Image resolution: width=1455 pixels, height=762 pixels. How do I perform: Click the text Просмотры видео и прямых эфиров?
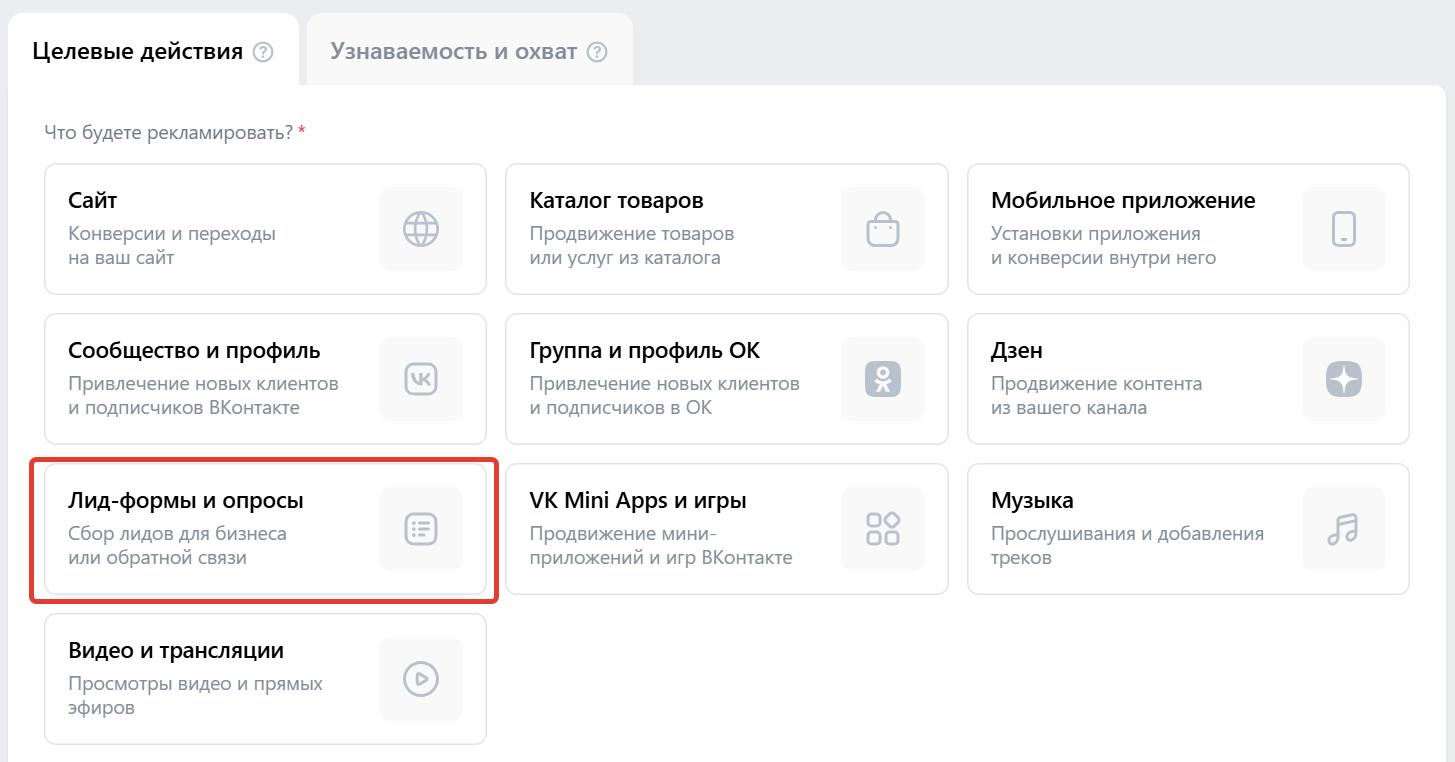point(195,696)
